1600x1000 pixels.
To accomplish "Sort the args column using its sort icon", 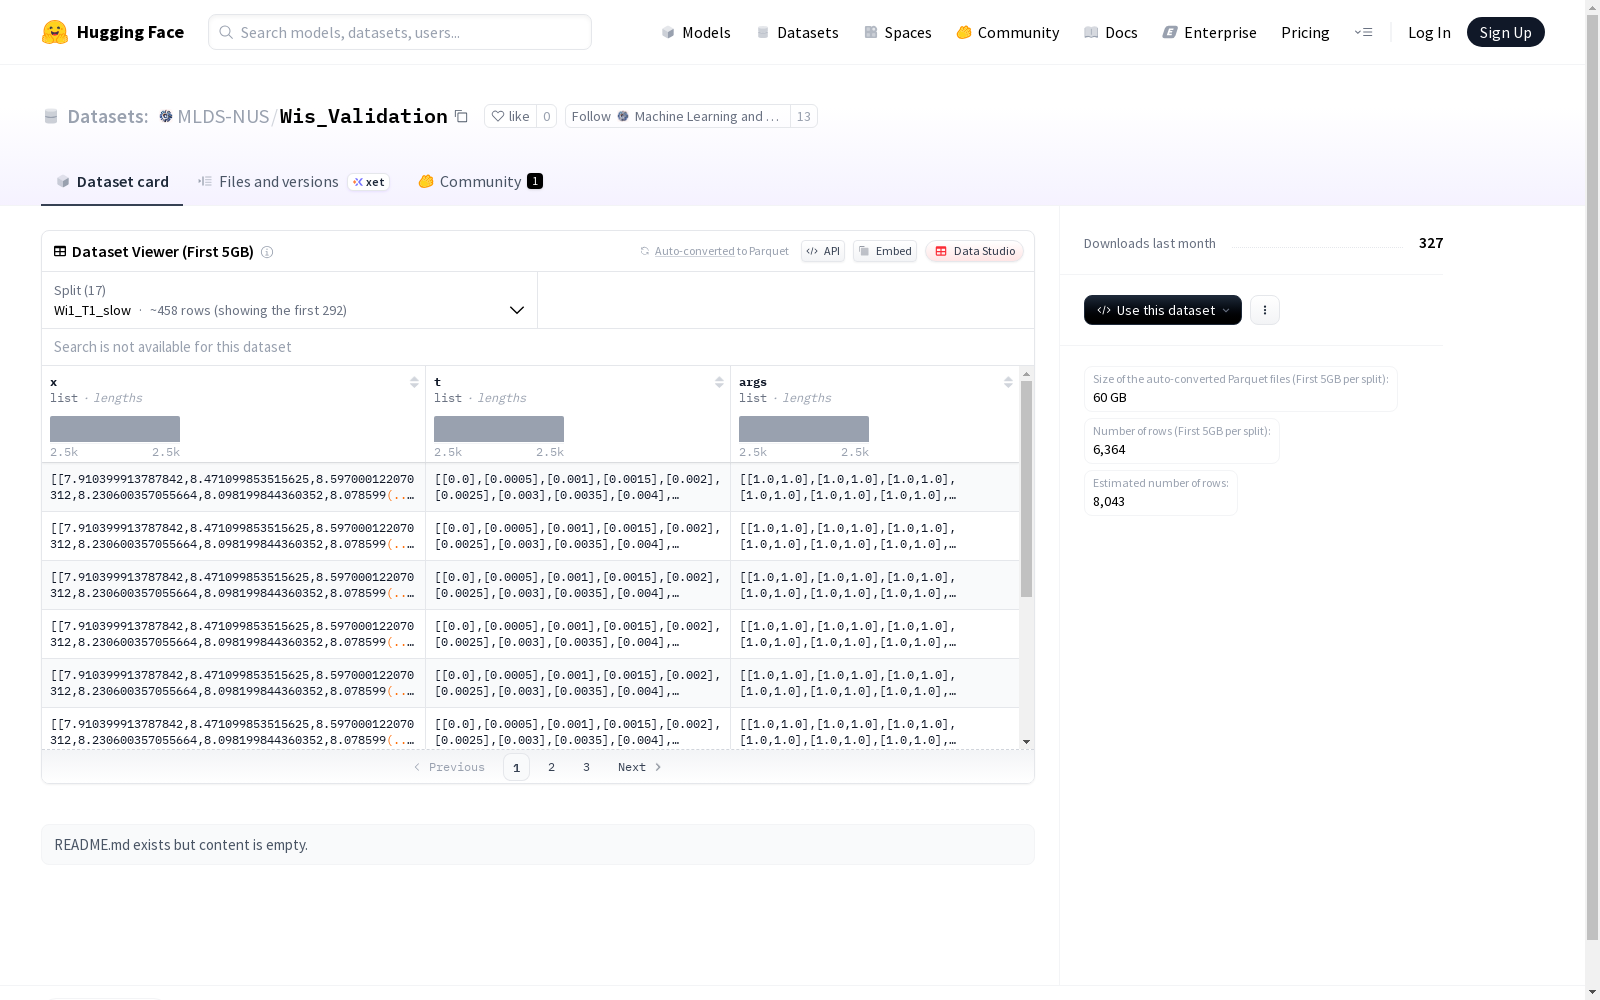I will click(1008, 382).
